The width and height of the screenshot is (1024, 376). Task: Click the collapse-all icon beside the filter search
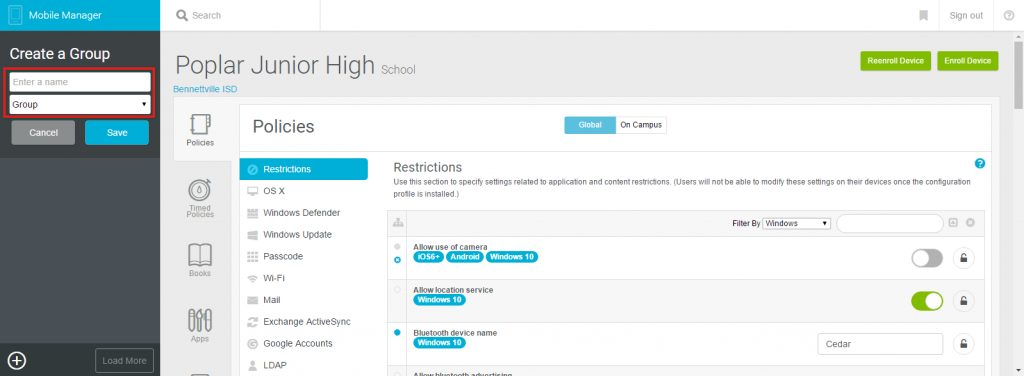point(953,223)
